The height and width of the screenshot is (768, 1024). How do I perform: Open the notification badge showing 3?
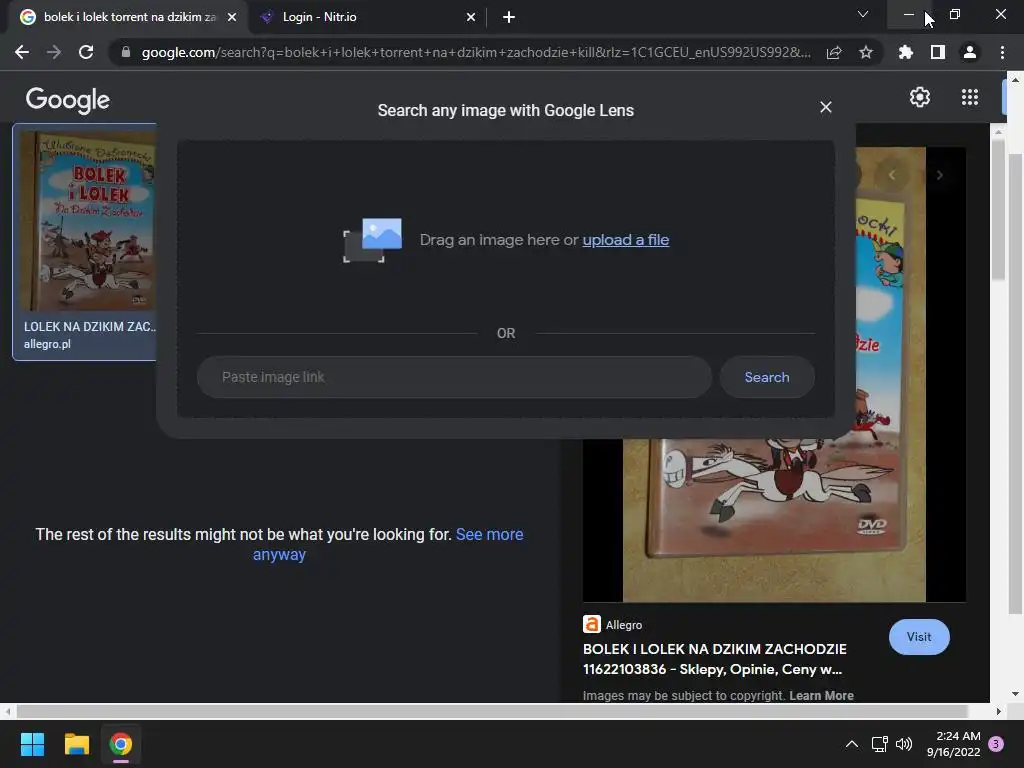[x=996, y=744]
